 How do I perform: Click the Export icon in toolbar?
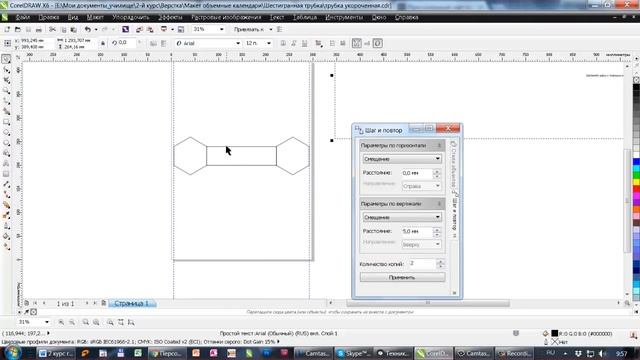[x=150, y=29]
